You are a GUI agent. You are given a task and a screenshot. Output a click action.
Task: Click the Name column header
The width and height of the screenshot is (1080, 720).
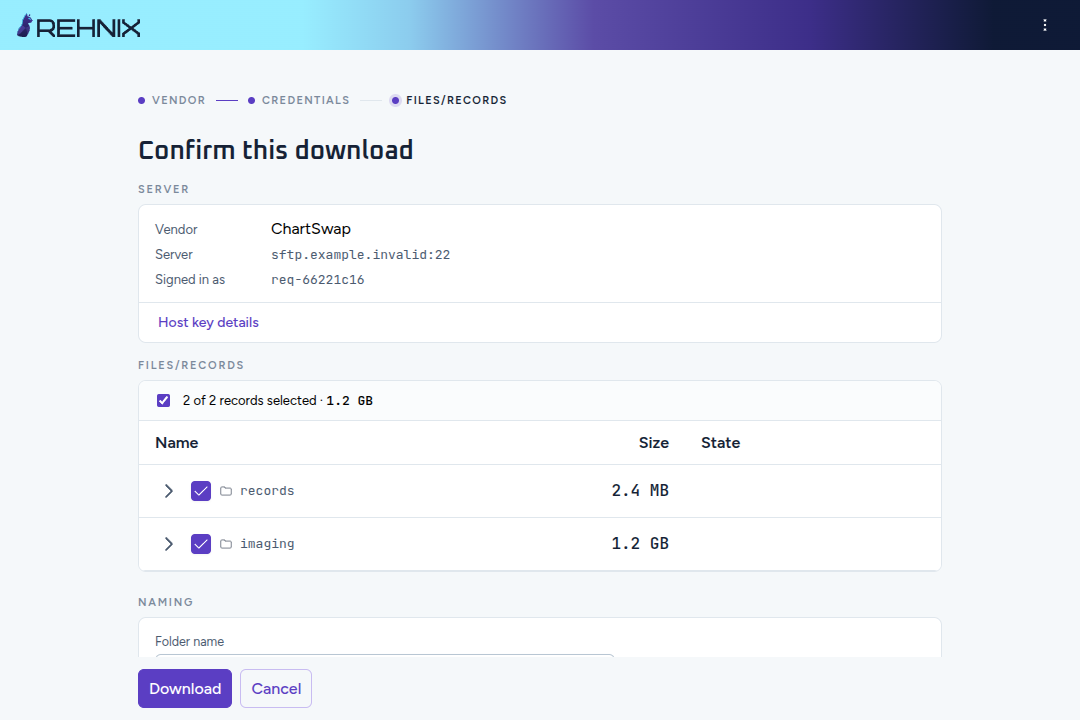176,443
